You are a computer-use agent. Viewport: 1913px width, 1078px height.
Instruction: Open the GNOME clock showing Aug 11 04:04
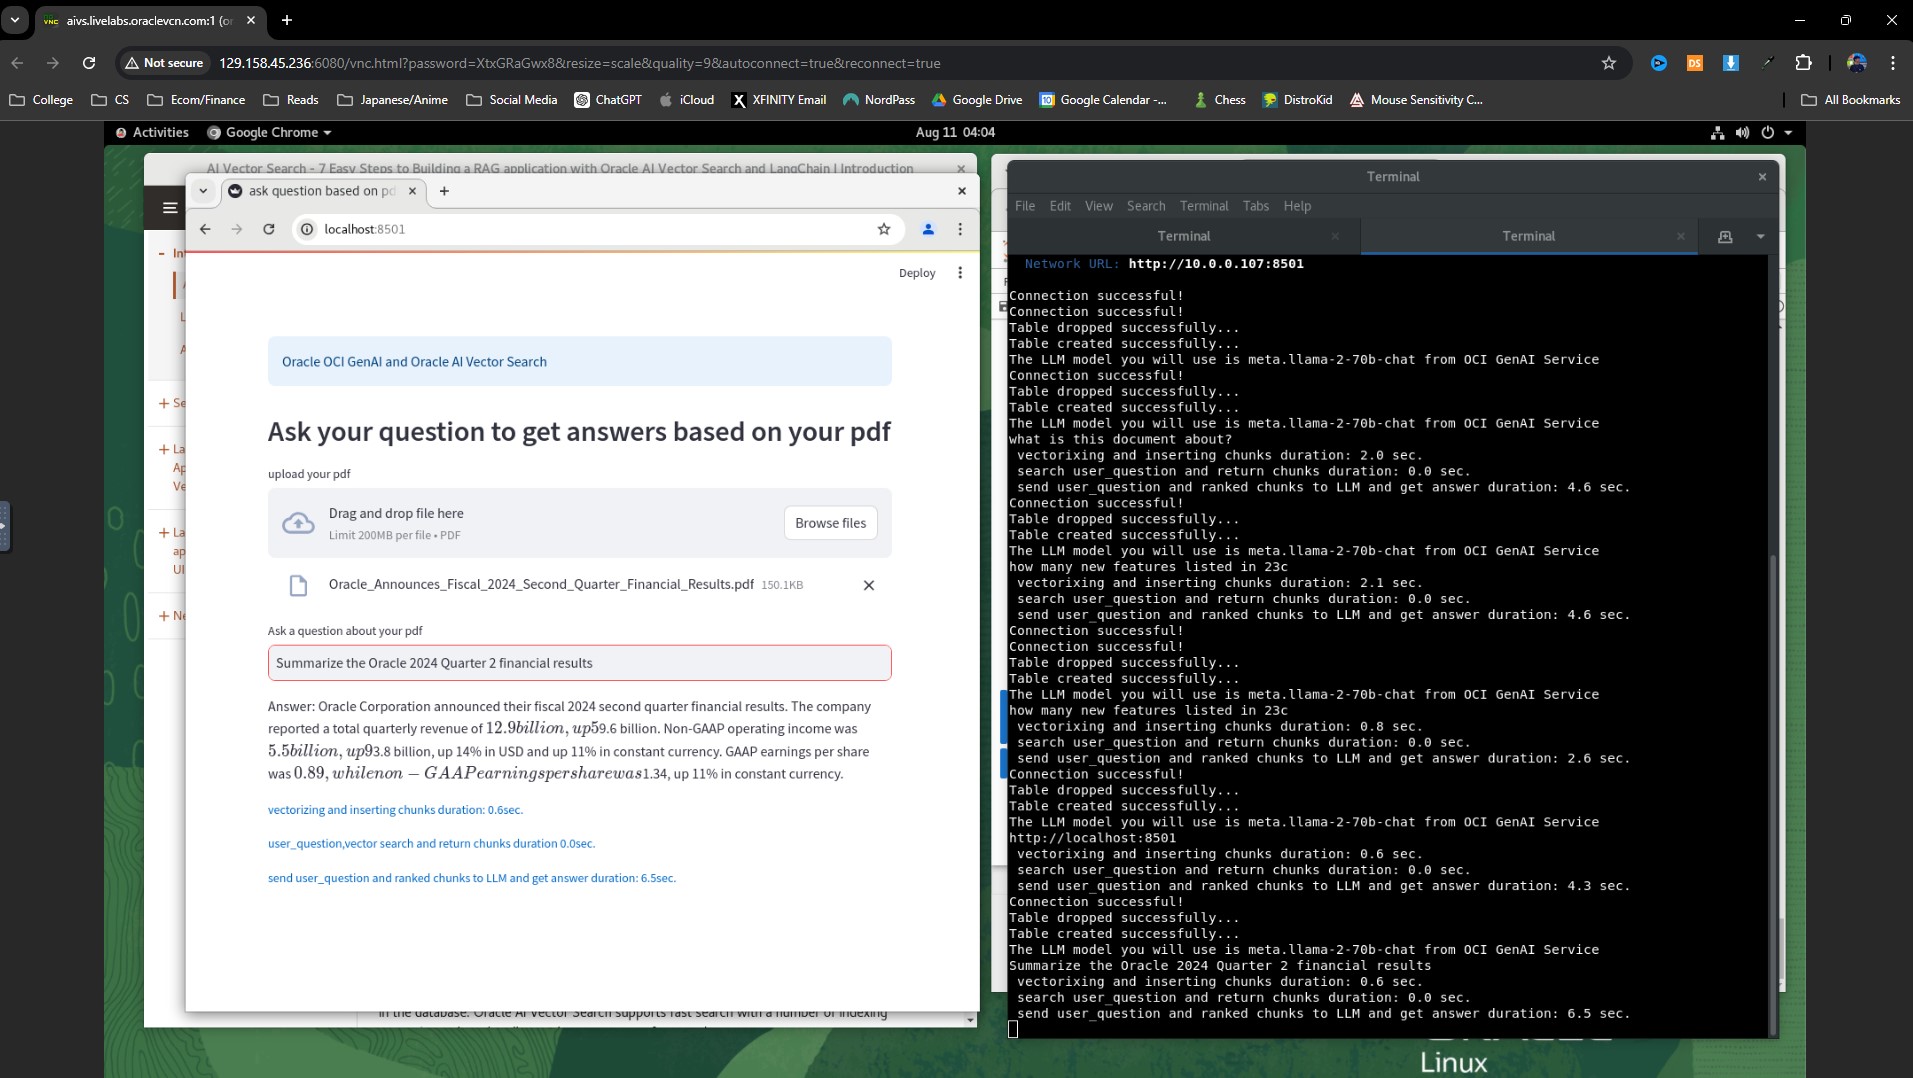coord(955,132)
